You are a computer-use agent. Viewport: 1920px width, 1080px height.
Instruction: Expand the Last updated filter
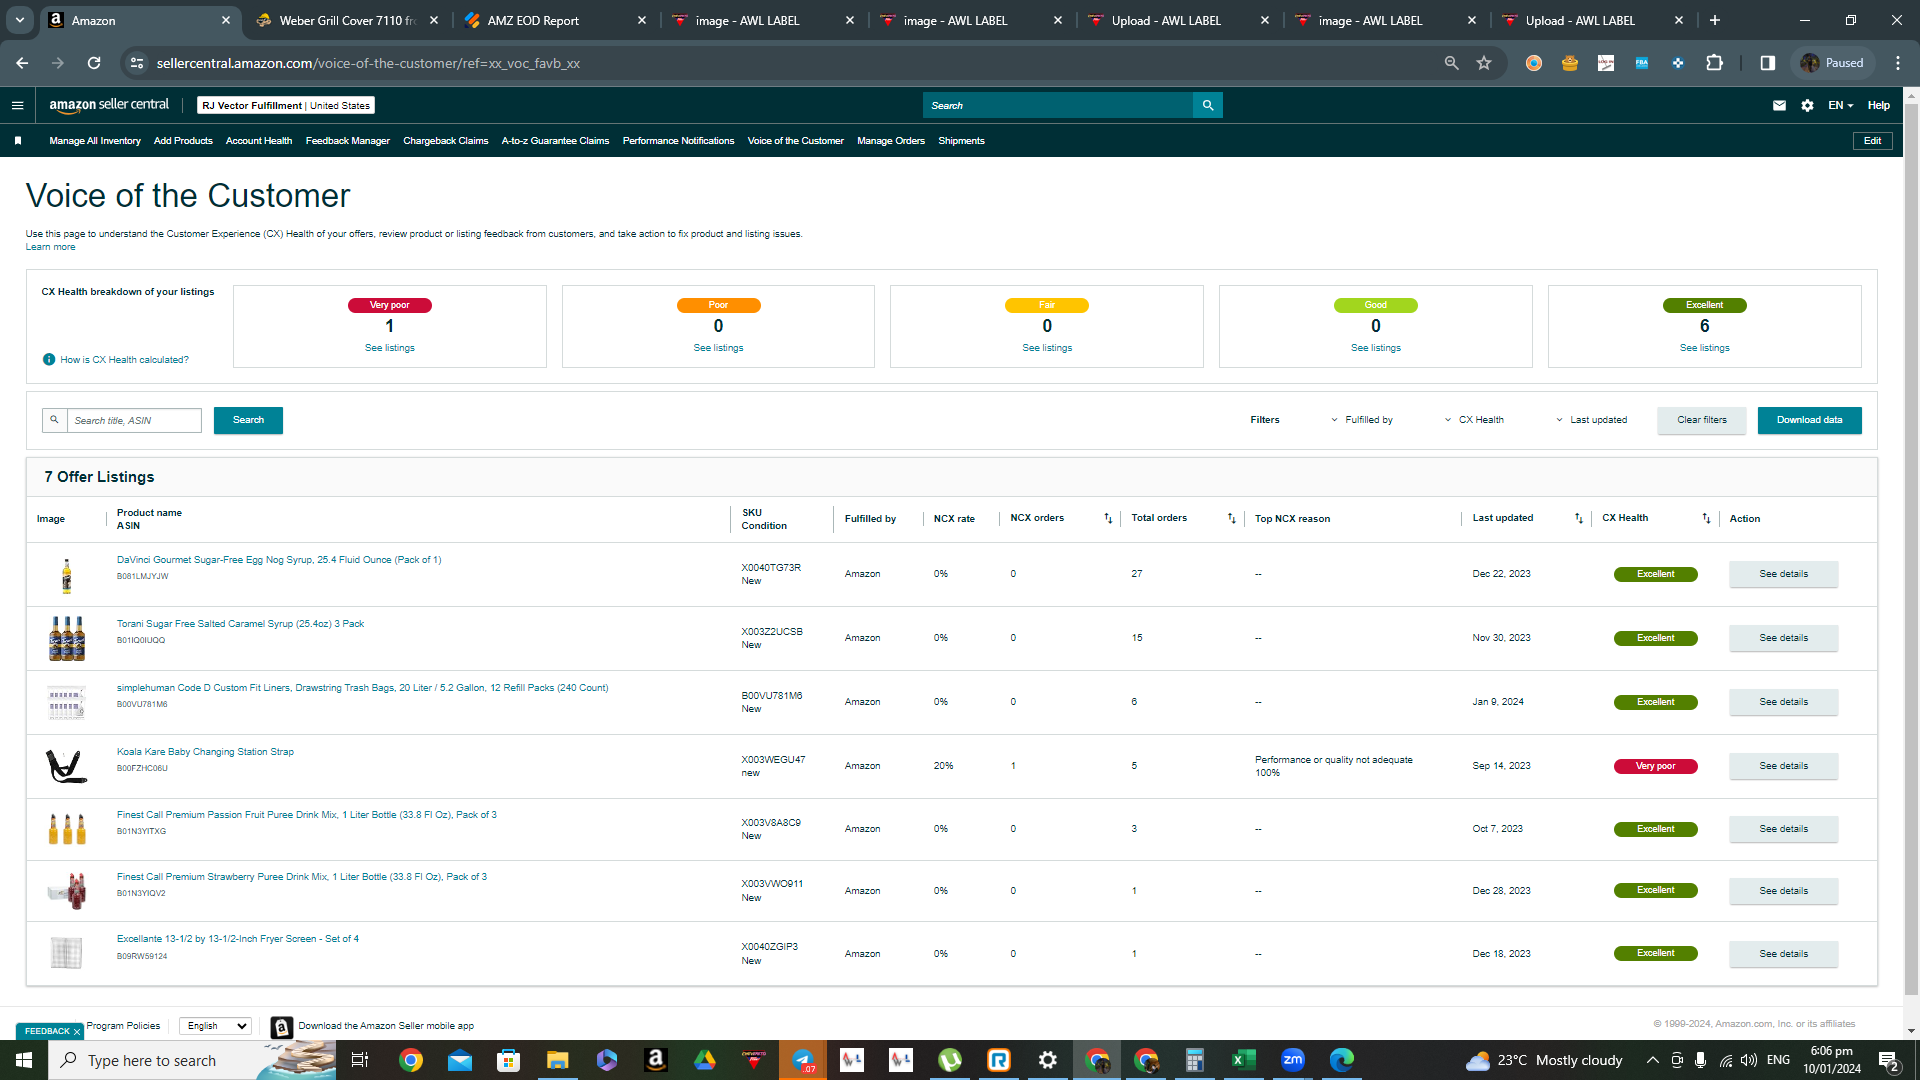click(x=1591, y=420)
